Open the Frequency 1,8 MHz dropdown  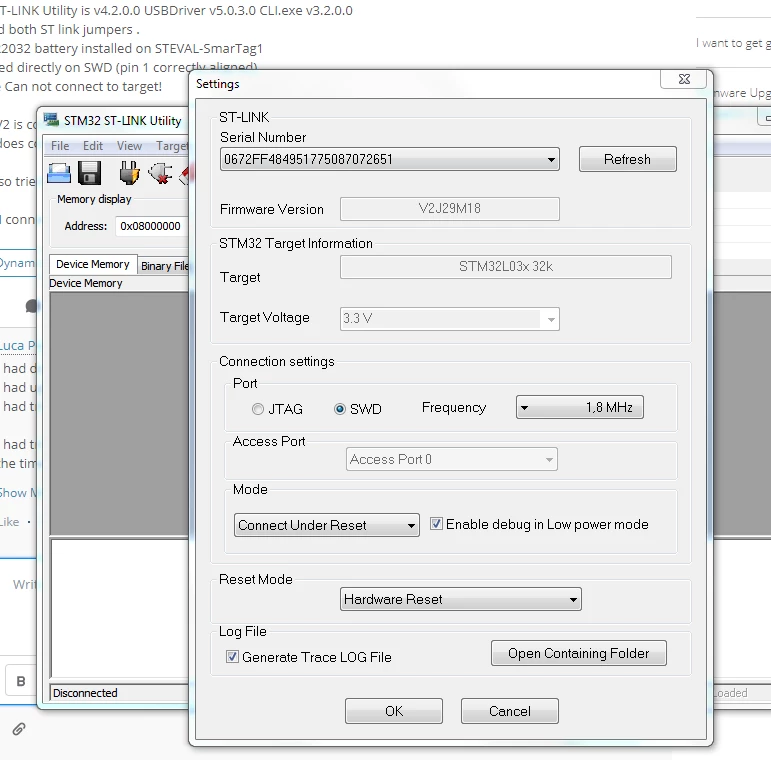pos(579,407)
